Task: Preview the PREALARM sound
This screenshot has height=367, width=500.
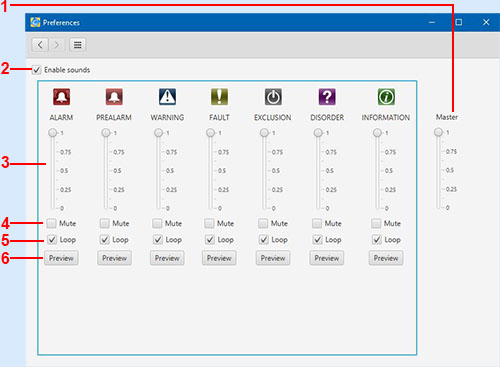Action: pyautogui.click(x=114, y=258)
